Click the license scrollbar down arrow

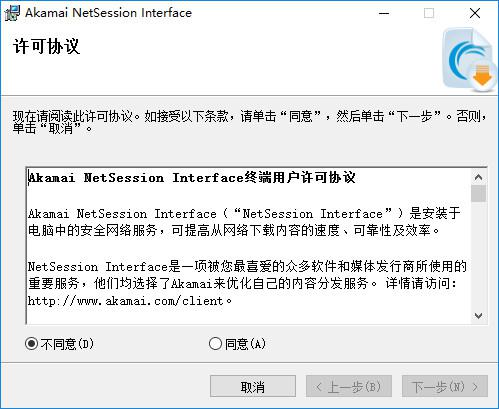point(479,315)
